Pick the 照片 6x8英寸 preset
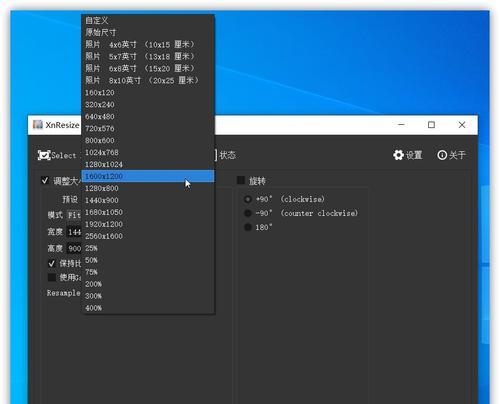The width and height of the screenshot is (500, 404). point(148,69)
